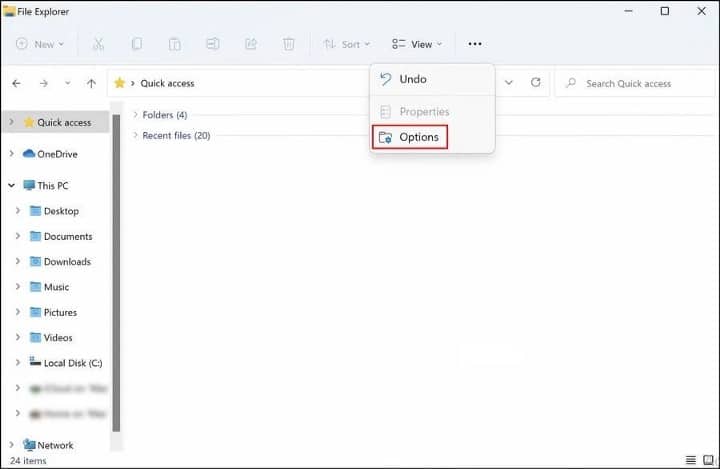Viewport: 720px width, 469px height.
Task: Click the Downloads folder icon
Action: coord(35,261)
